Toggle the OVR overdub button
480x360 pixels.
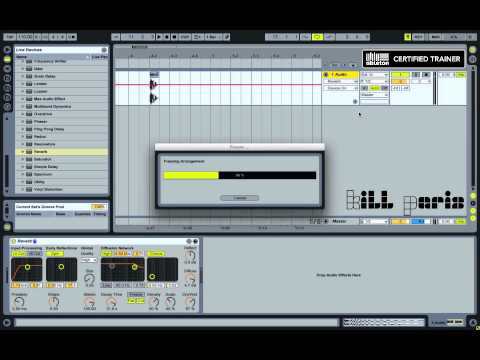185,37
